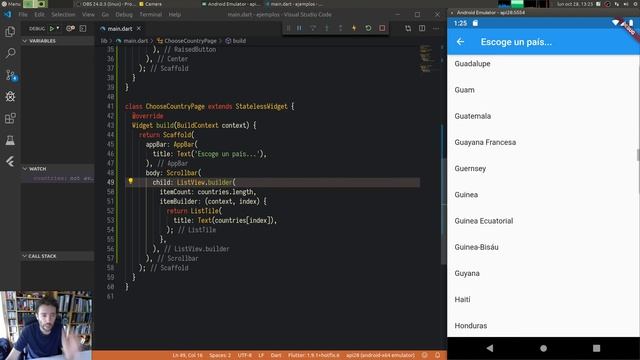
Task: Split the editor to the right
Action: point(422,28)
